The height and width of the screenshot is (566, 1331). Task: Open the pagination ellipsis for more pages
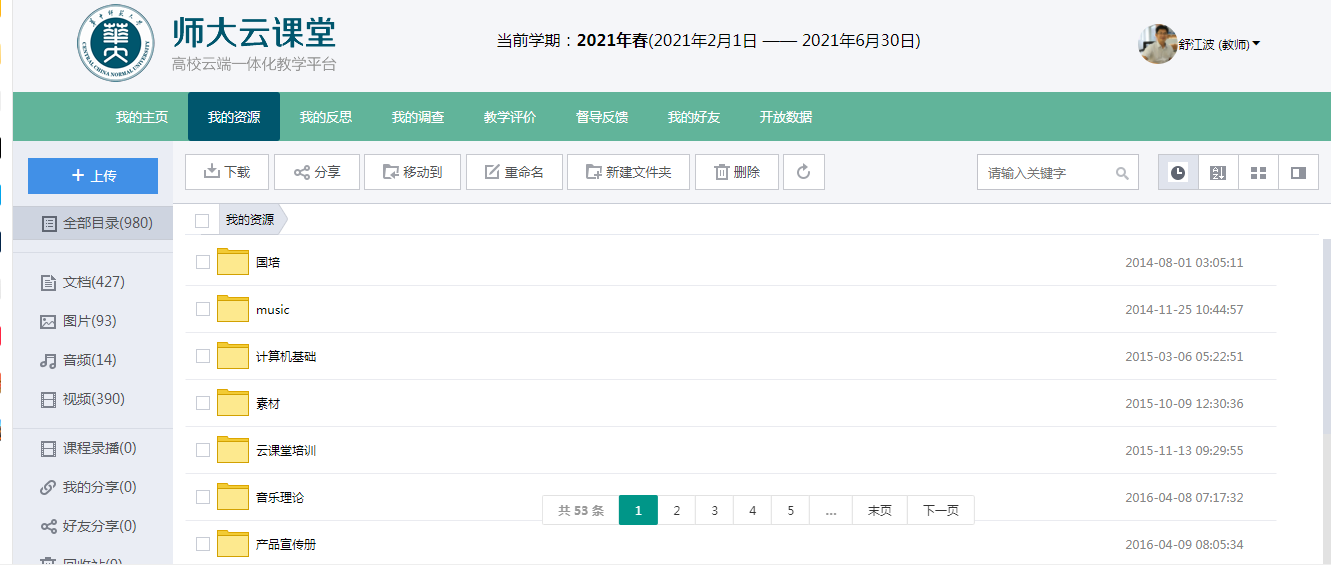pyautogui.click(x=830, y=510)
